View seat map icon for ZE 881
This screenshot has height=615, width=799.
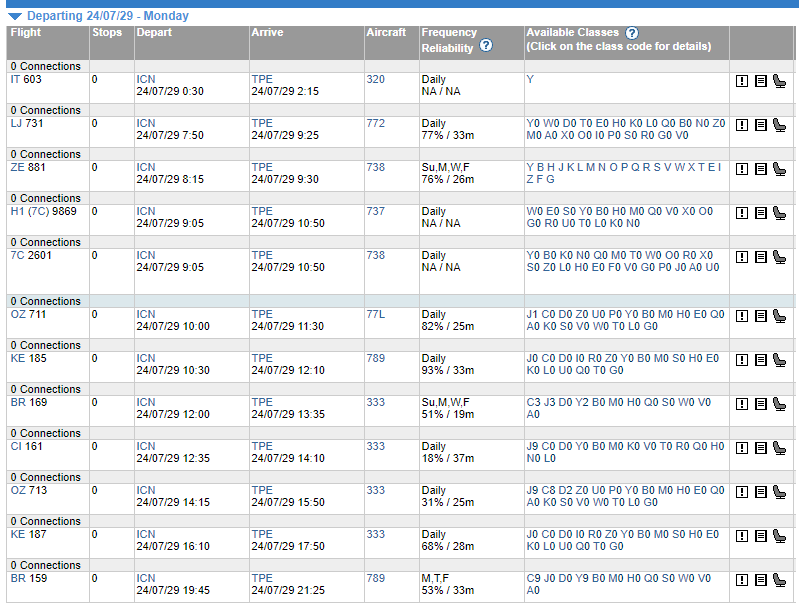(x=780, y=169)
